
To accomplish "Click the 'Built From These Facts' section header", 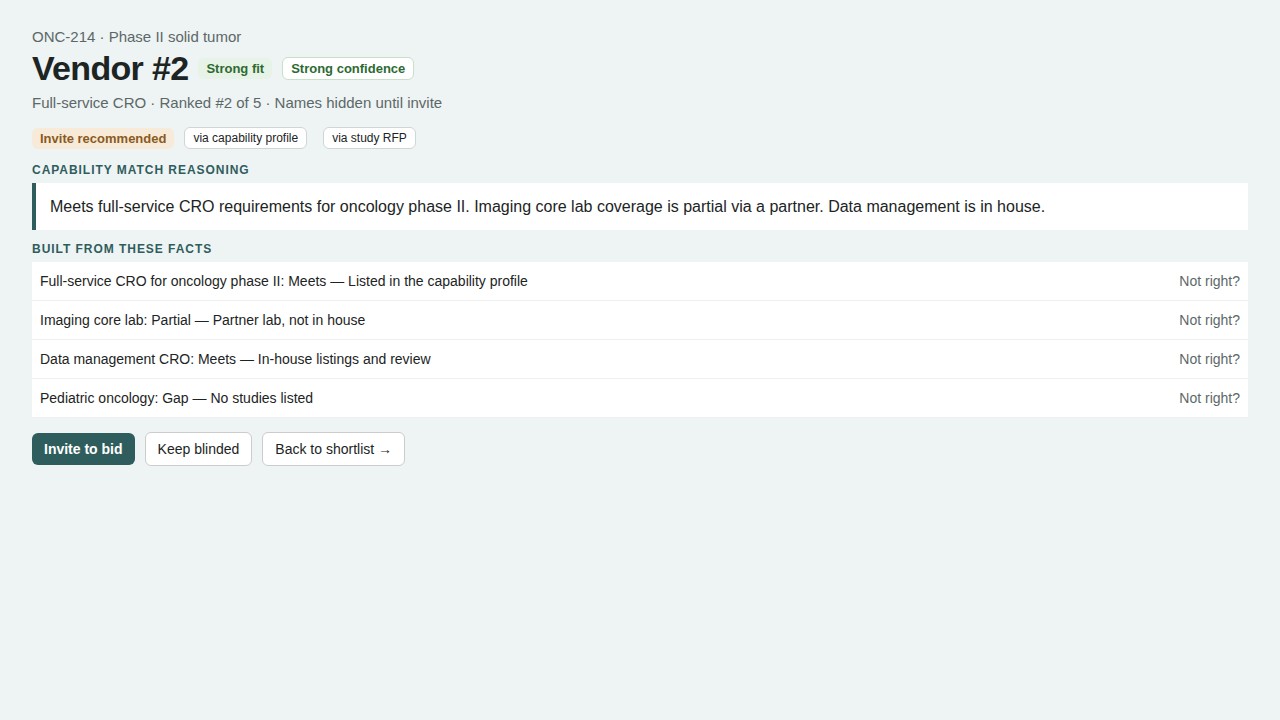I will coord(122,249).
